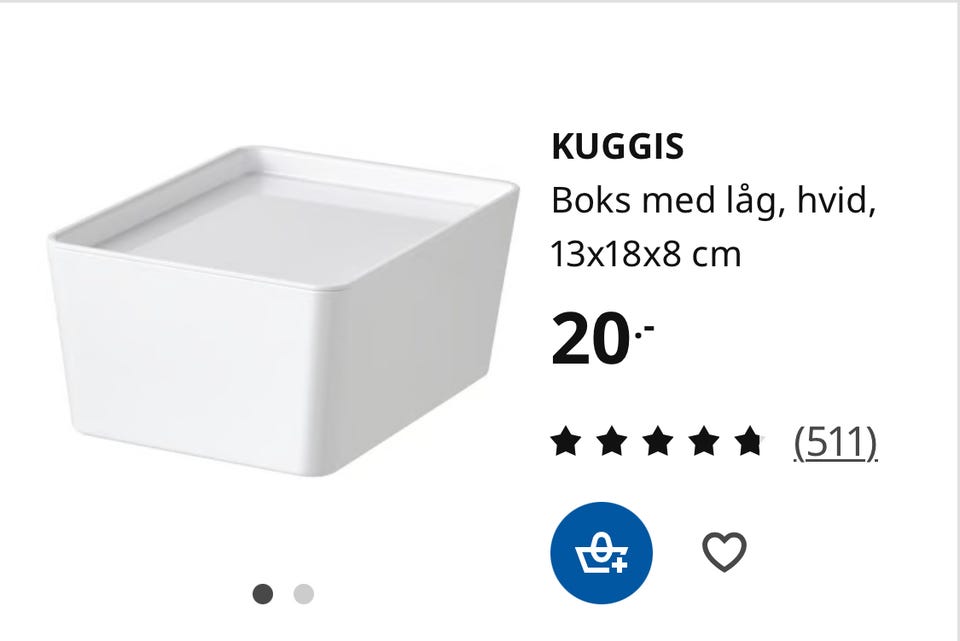
Task: Click the partially filled fifth rating star
Action: click(749, 442)
